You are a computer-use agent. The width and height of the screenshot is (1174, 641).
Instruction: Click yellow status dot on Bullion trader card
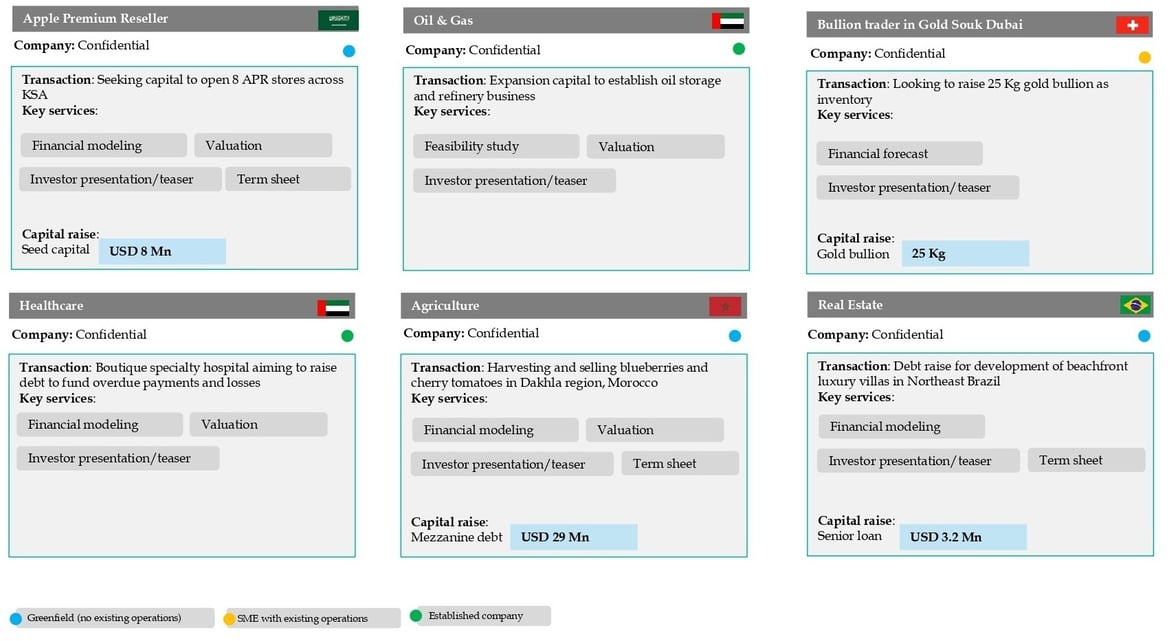(1145, 58)
